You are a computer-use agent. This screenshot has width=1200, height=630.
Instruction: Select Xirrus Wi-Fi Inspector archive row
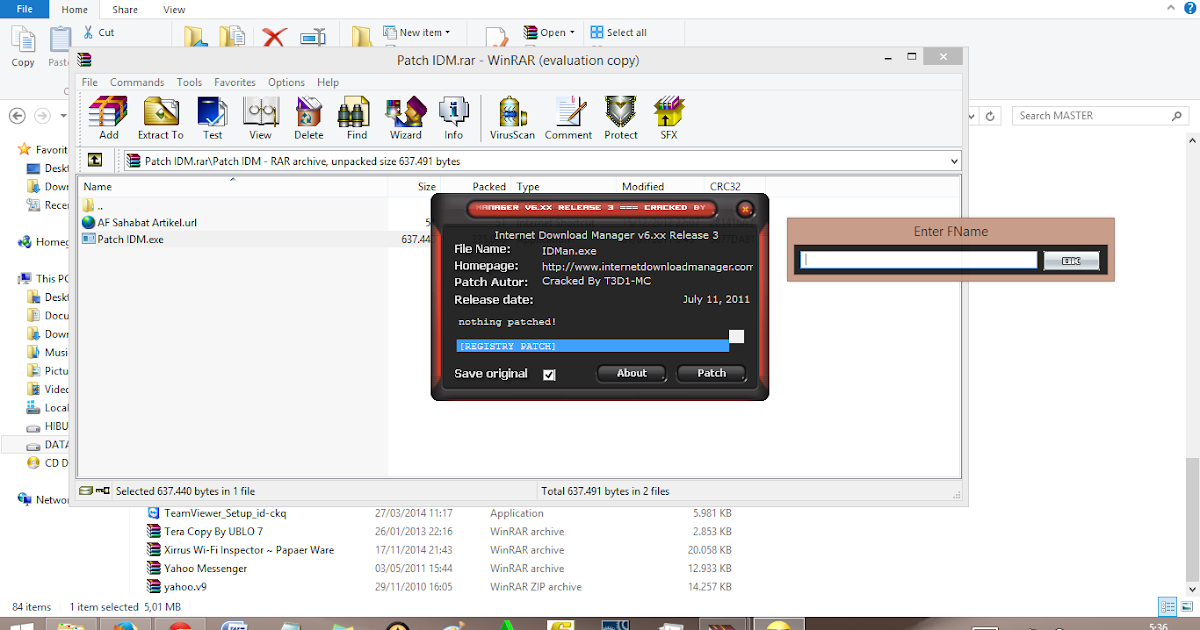(241, 550)
